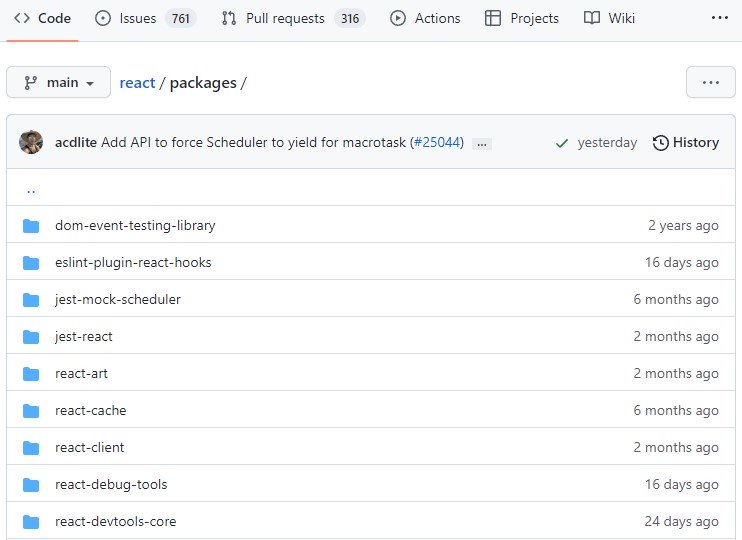Click '2 months ago' for jest-react
The height and width of the screenshot is (540, 742).
[x=676, y=336]
